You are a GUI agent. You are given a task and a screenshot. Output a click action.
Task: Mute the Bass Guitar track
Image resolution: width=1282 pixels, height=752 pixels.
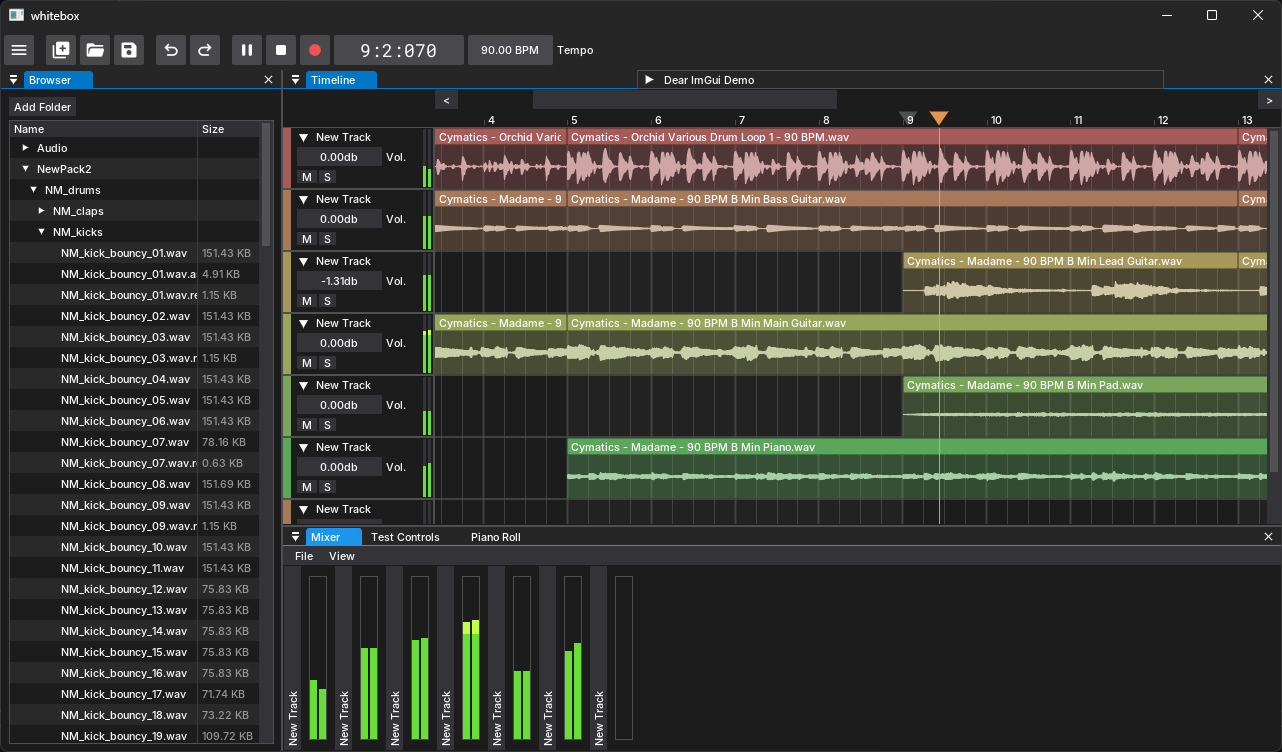[x=307, y=239]
